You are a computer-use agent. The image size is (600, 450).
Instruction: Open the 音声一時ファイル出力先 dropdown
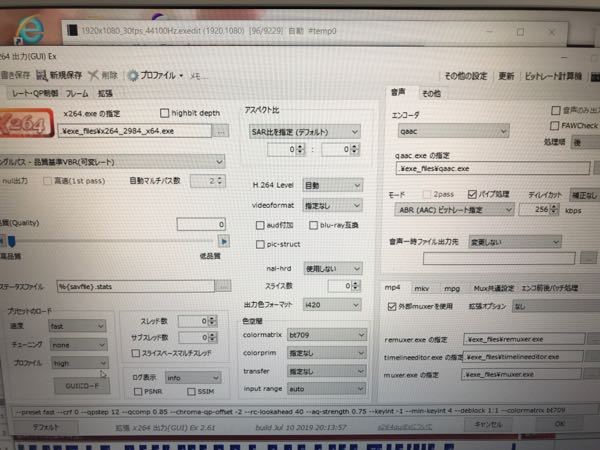click(515, 242)
